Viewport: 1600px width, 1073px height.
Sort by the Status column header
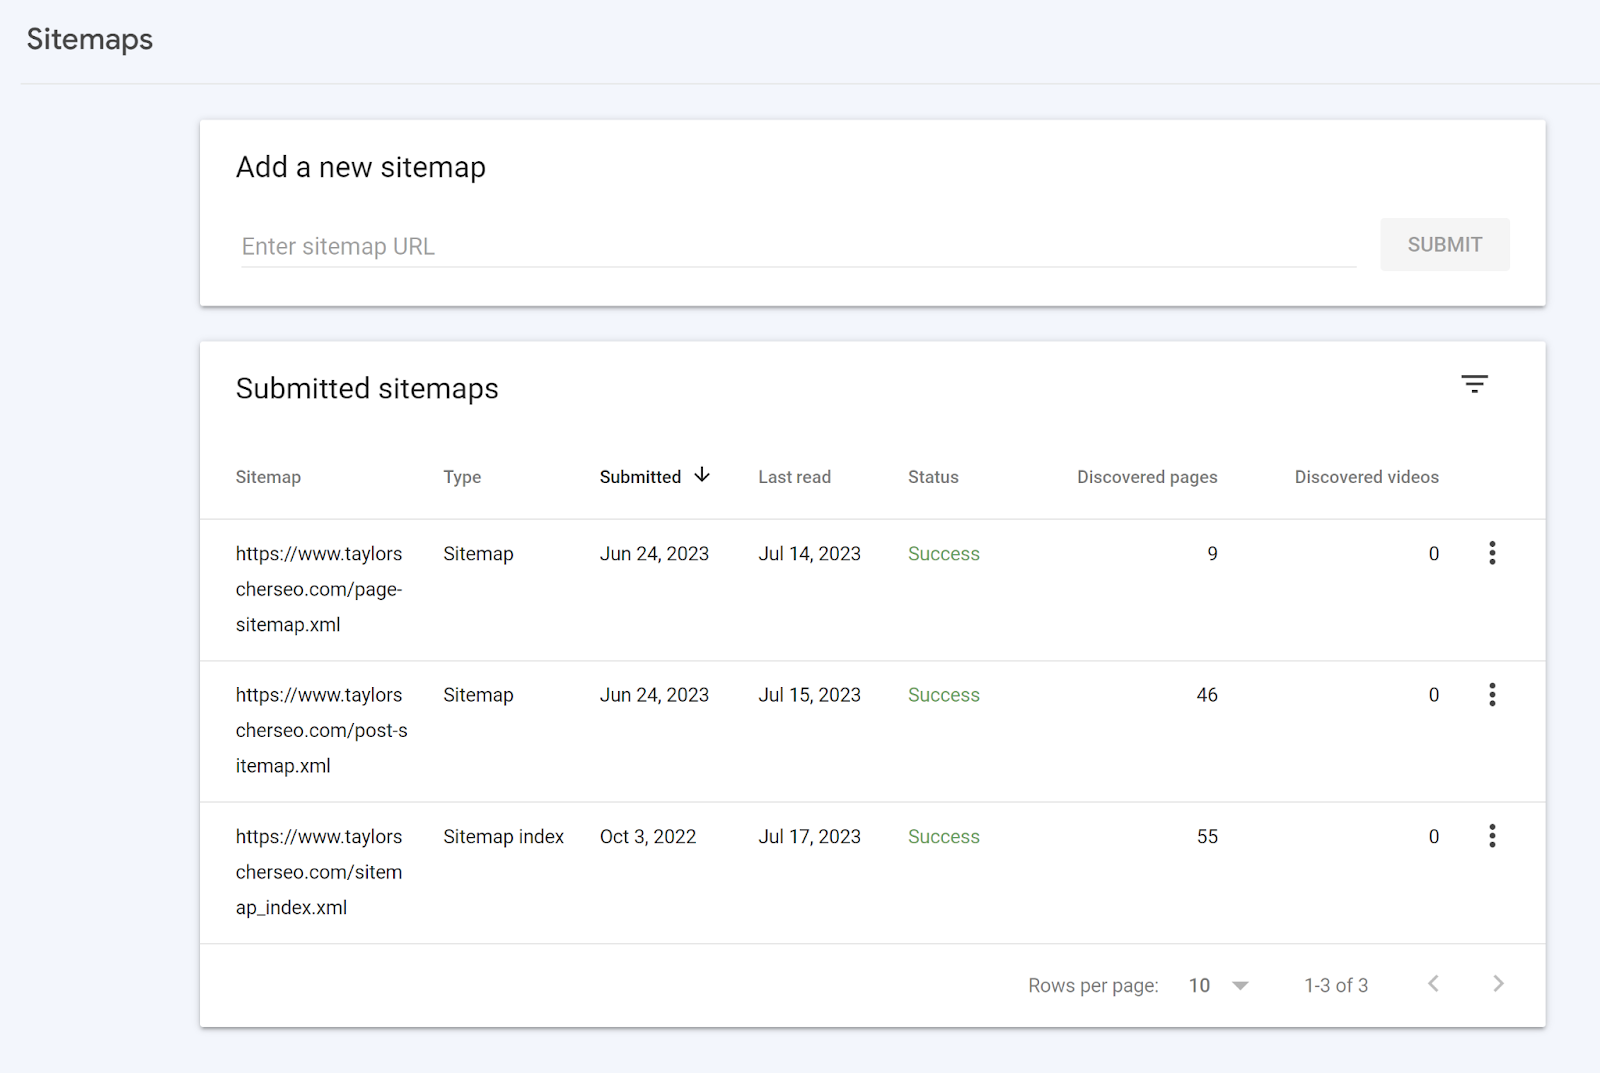933,477
